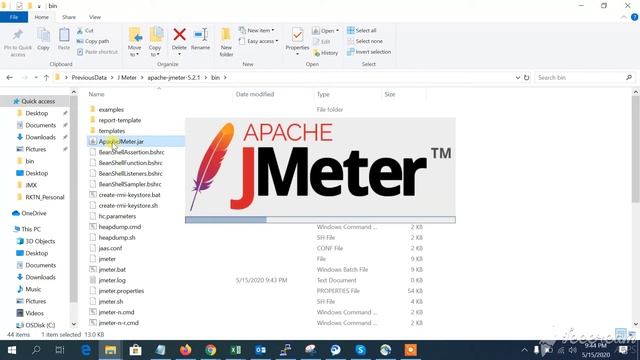Open Microsoft Store from taskbar
This screenshot has width=640, height=360.
136,350
